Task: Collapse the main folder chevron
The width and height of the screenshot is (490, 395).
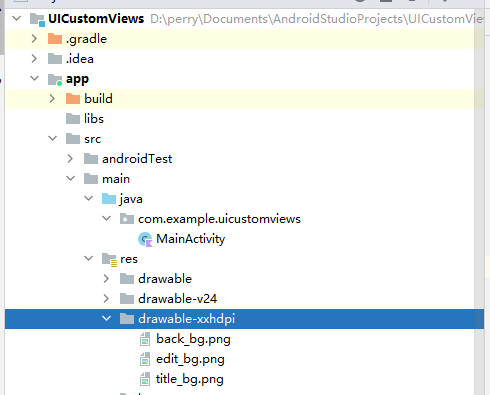Action: click(x=70, y=178)
